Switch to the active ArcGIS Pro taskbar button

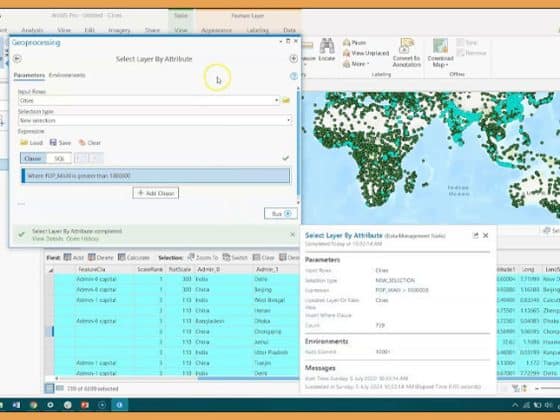pyautogui.click(x=119, y=405)
